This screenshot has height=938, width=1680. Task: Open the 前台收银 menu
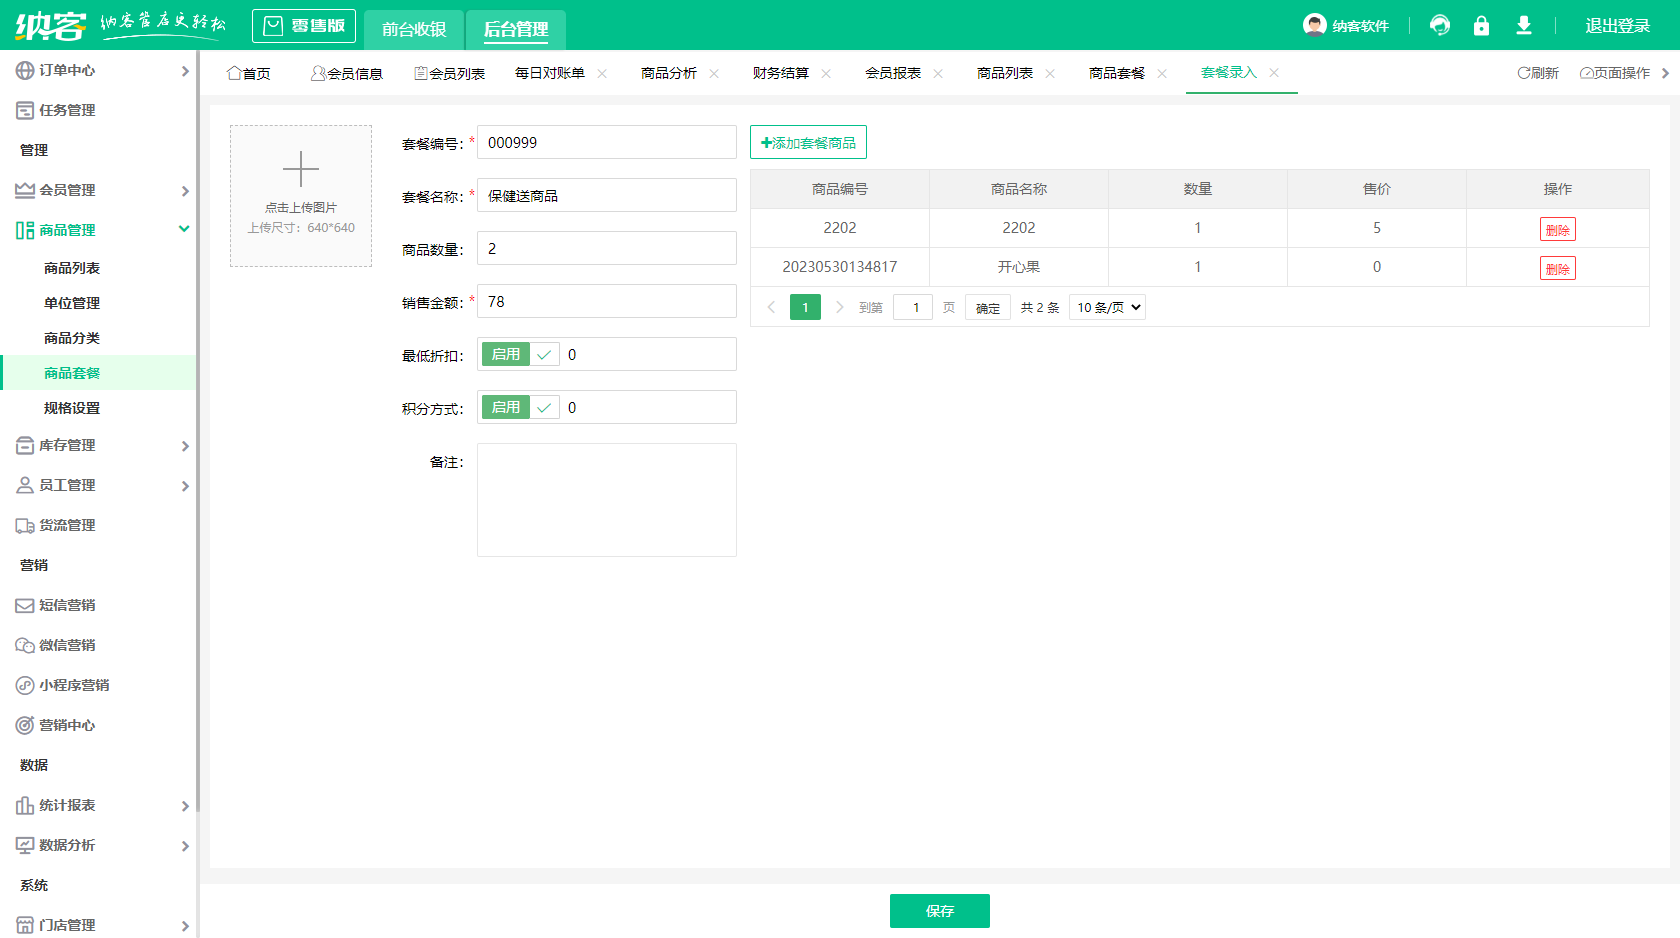pos(413,29)
